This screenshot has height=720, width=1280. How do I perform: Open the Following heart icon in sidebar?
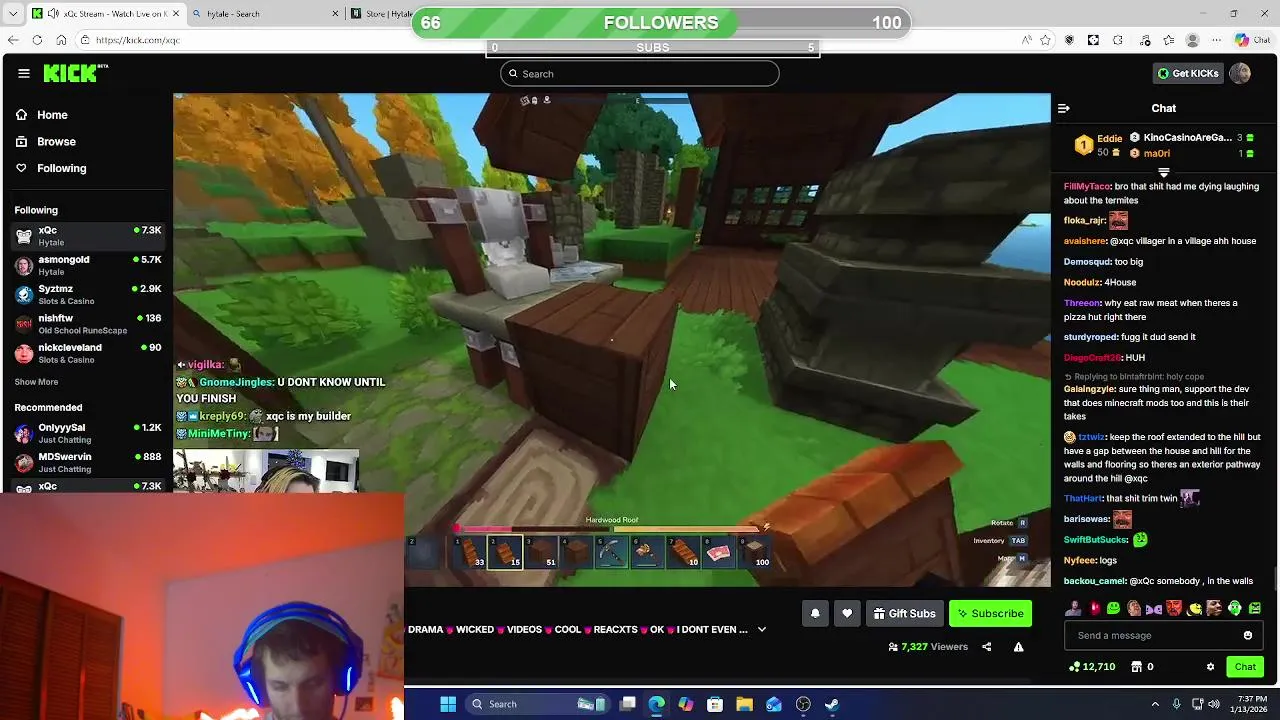[x=22, y=168]
